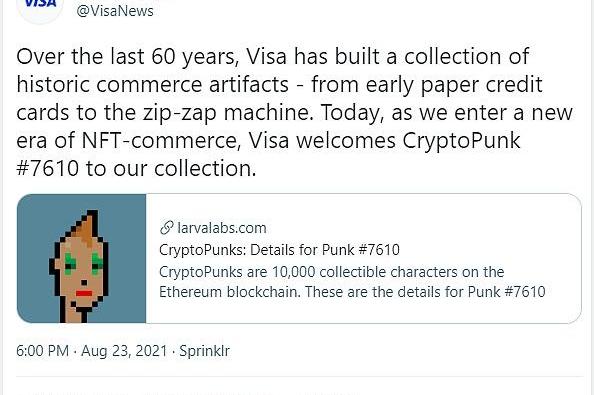
Task: Click the tweet's first line mentioning 60 years
Action: click(272, 56)
